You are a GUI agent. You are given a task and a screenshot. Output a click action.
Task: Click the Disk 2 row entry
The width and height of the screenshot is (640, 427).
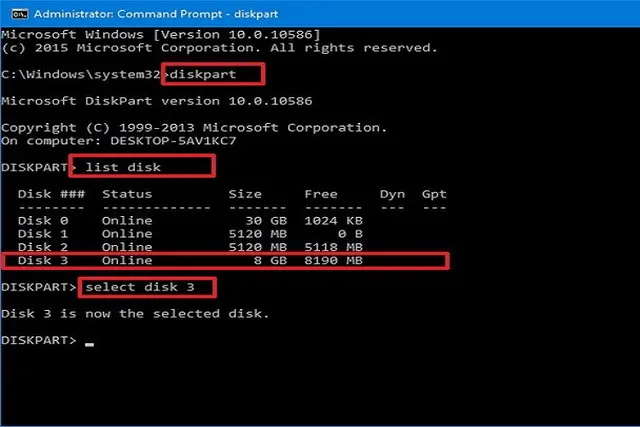190,247
